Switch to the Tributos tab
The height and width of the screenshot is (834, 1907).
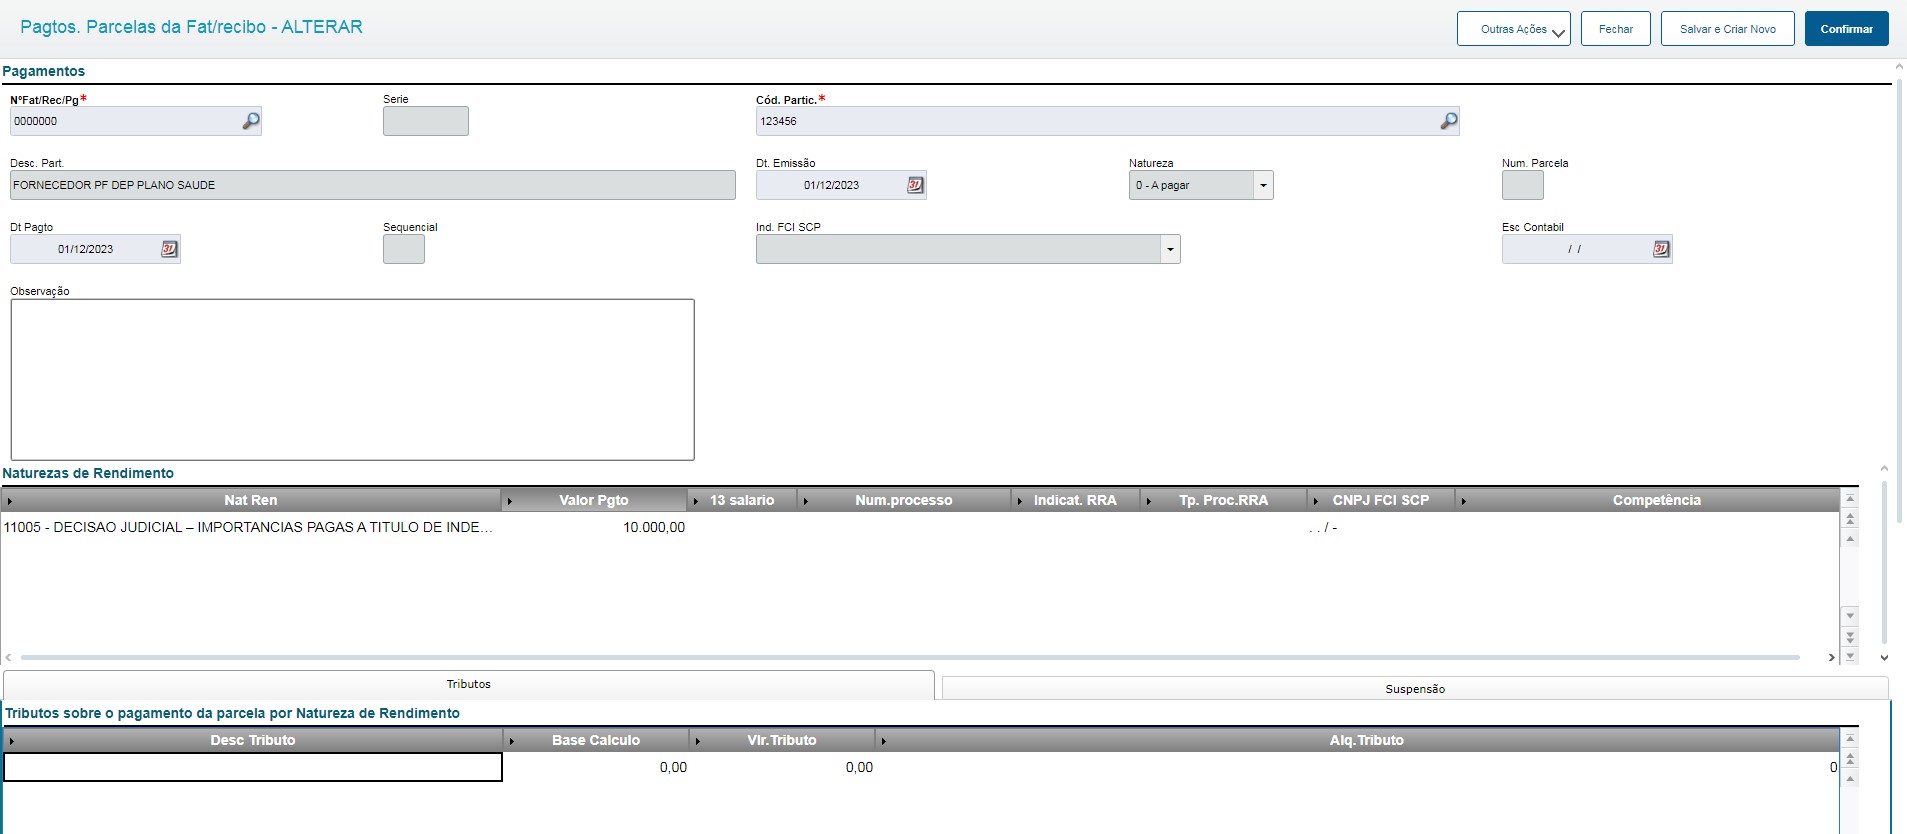pos(469,685)
